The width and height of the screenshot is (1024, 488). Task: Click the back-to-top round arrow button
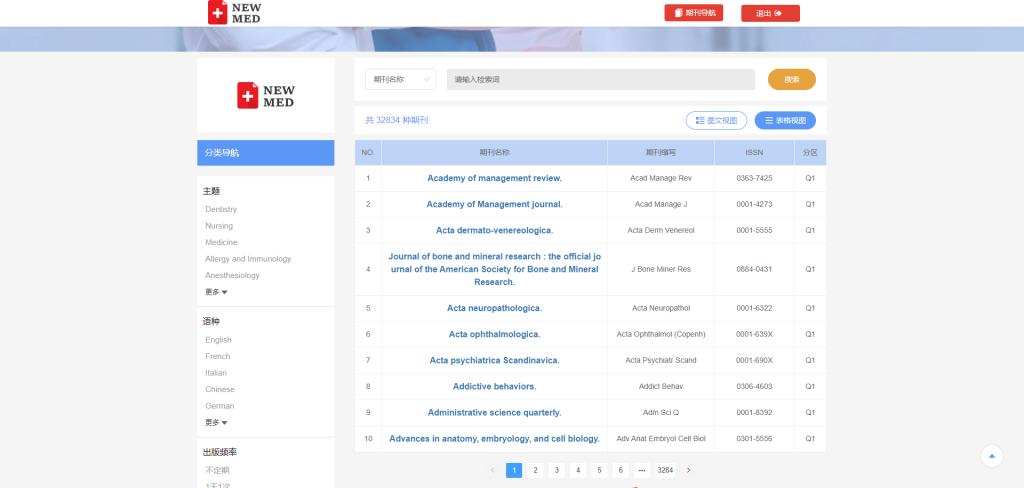pos(991,456)
